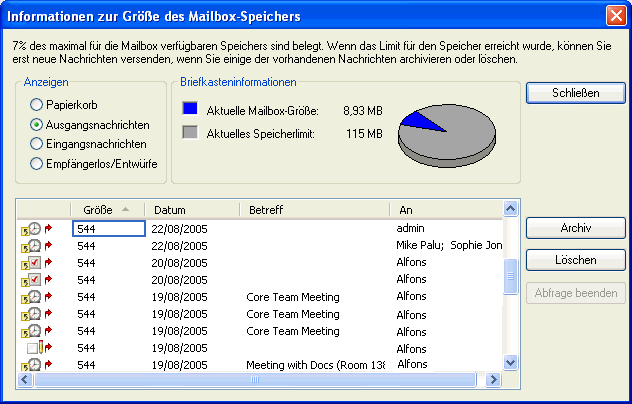Click the clock icon in the topmost Core Team Meeting row
Viewport: 632px width, 404px height.
[31, 297]
